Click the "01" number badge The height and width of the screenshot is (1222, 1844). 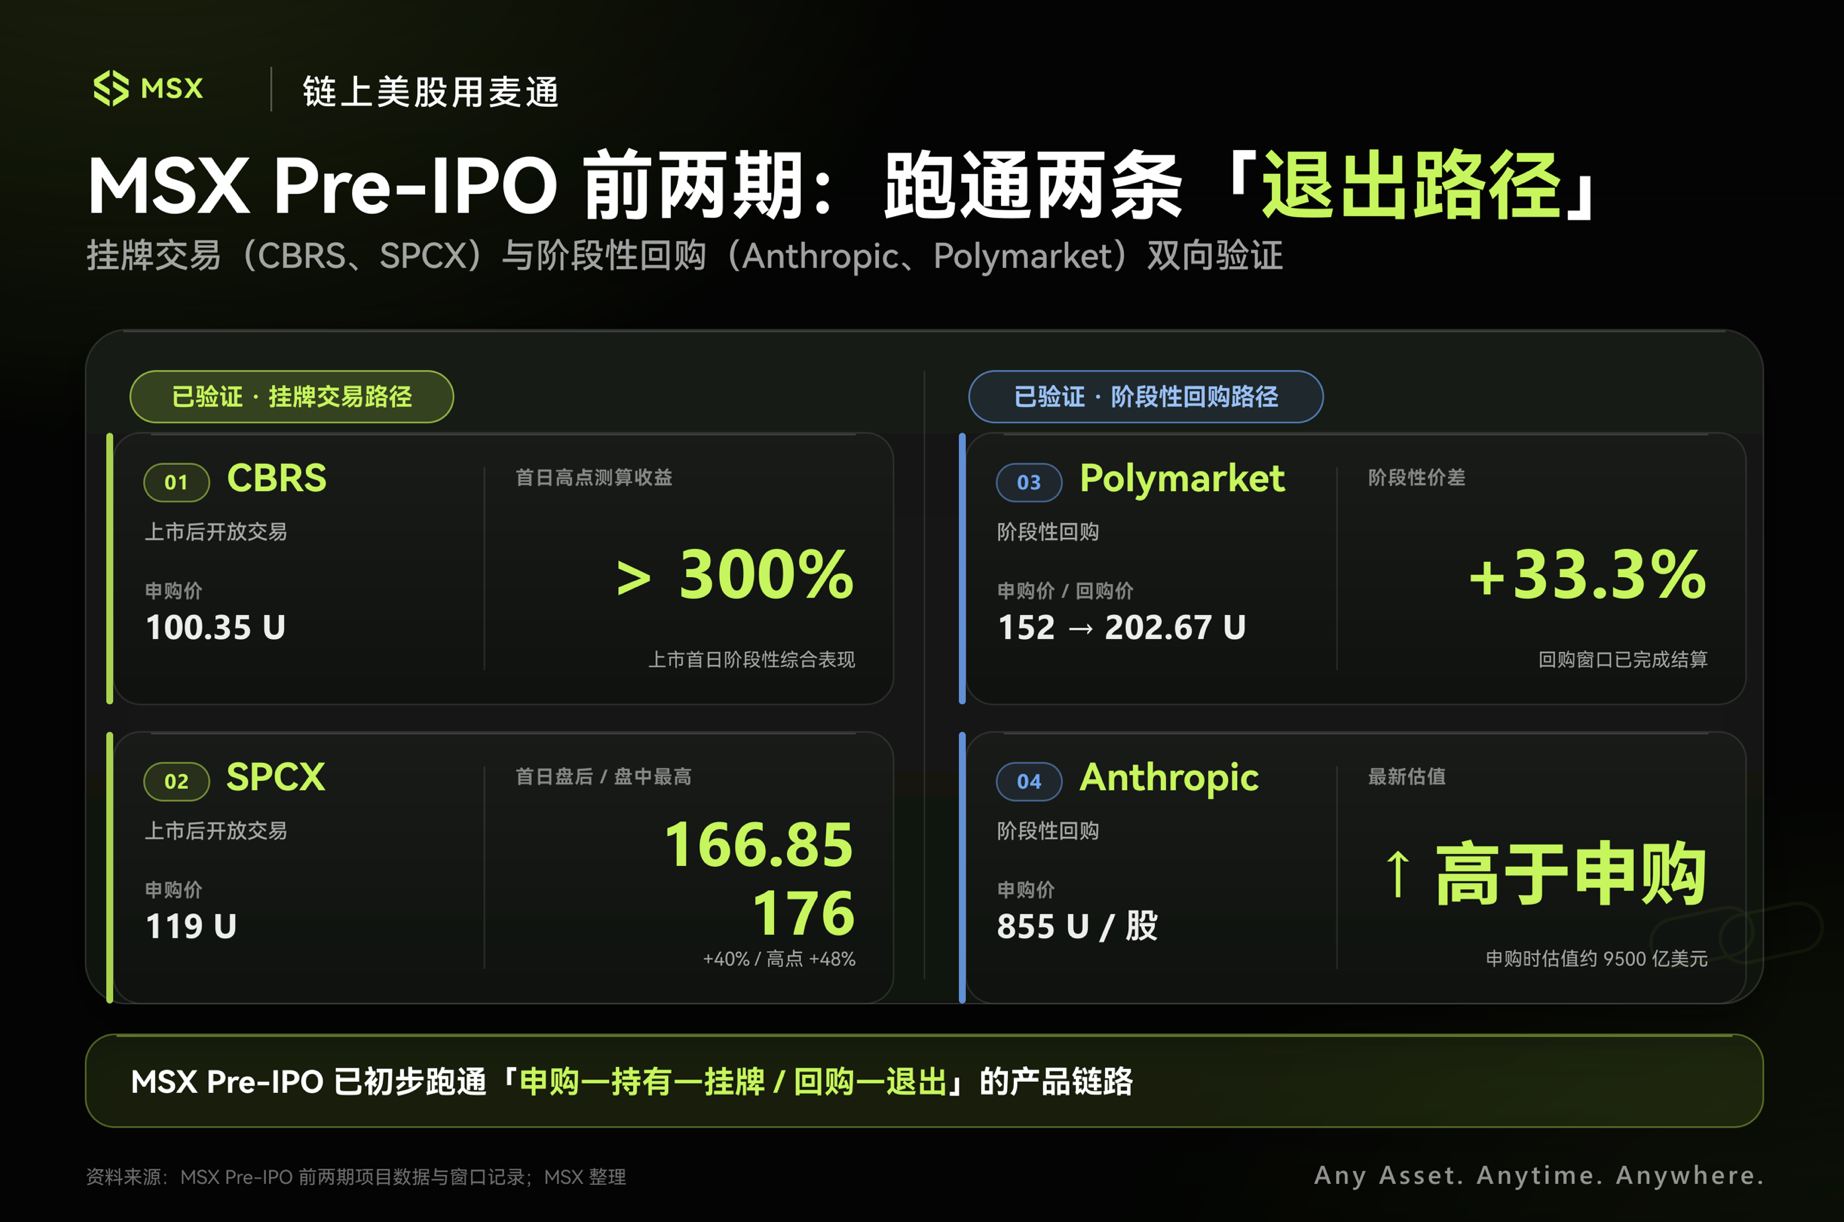pos(177,482)
